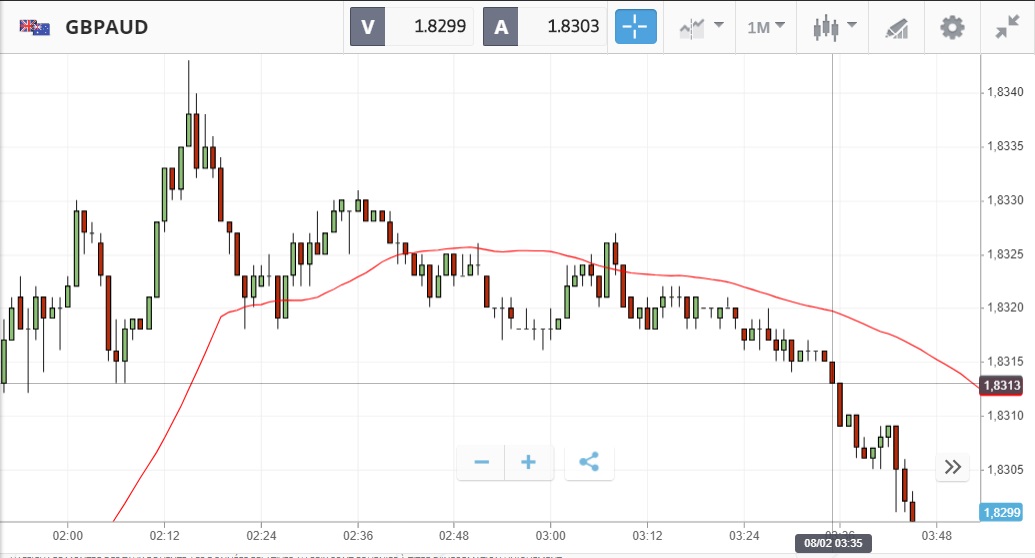
Task: Open the drawing tools ruler icon
Action: [896, 28]
